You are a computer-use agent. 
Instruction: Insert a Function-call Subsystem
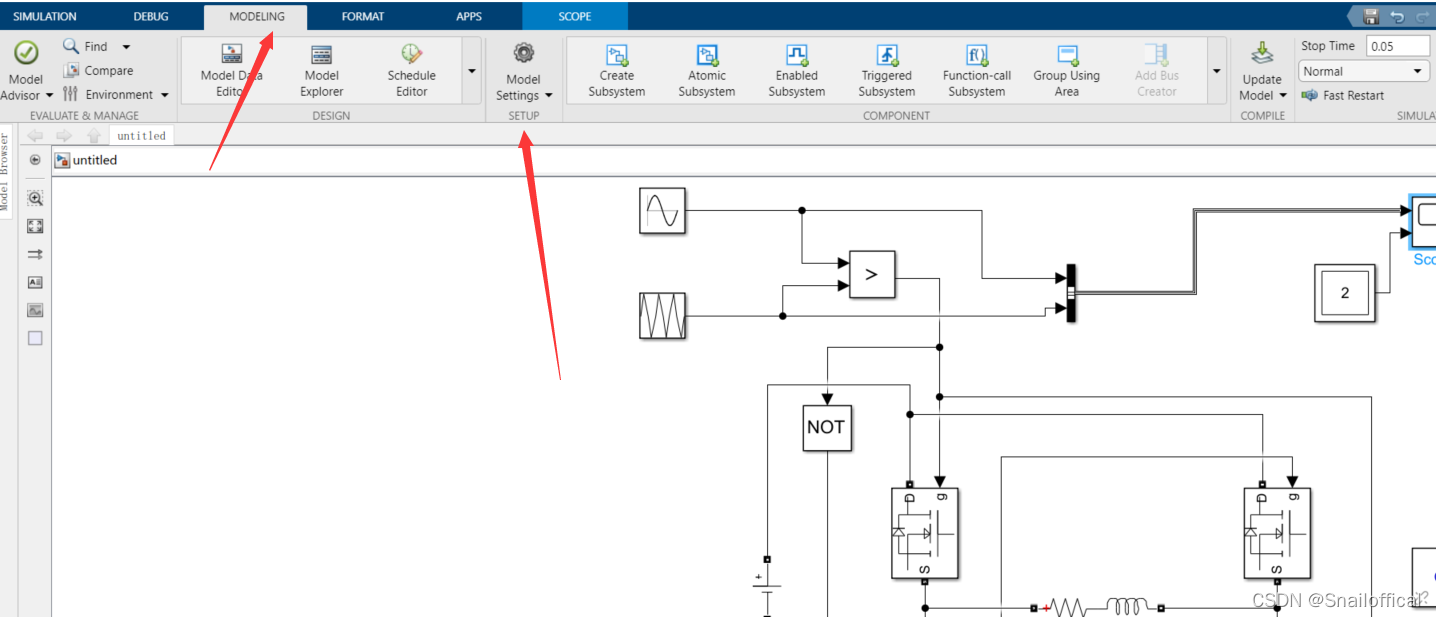coord(977,70)
